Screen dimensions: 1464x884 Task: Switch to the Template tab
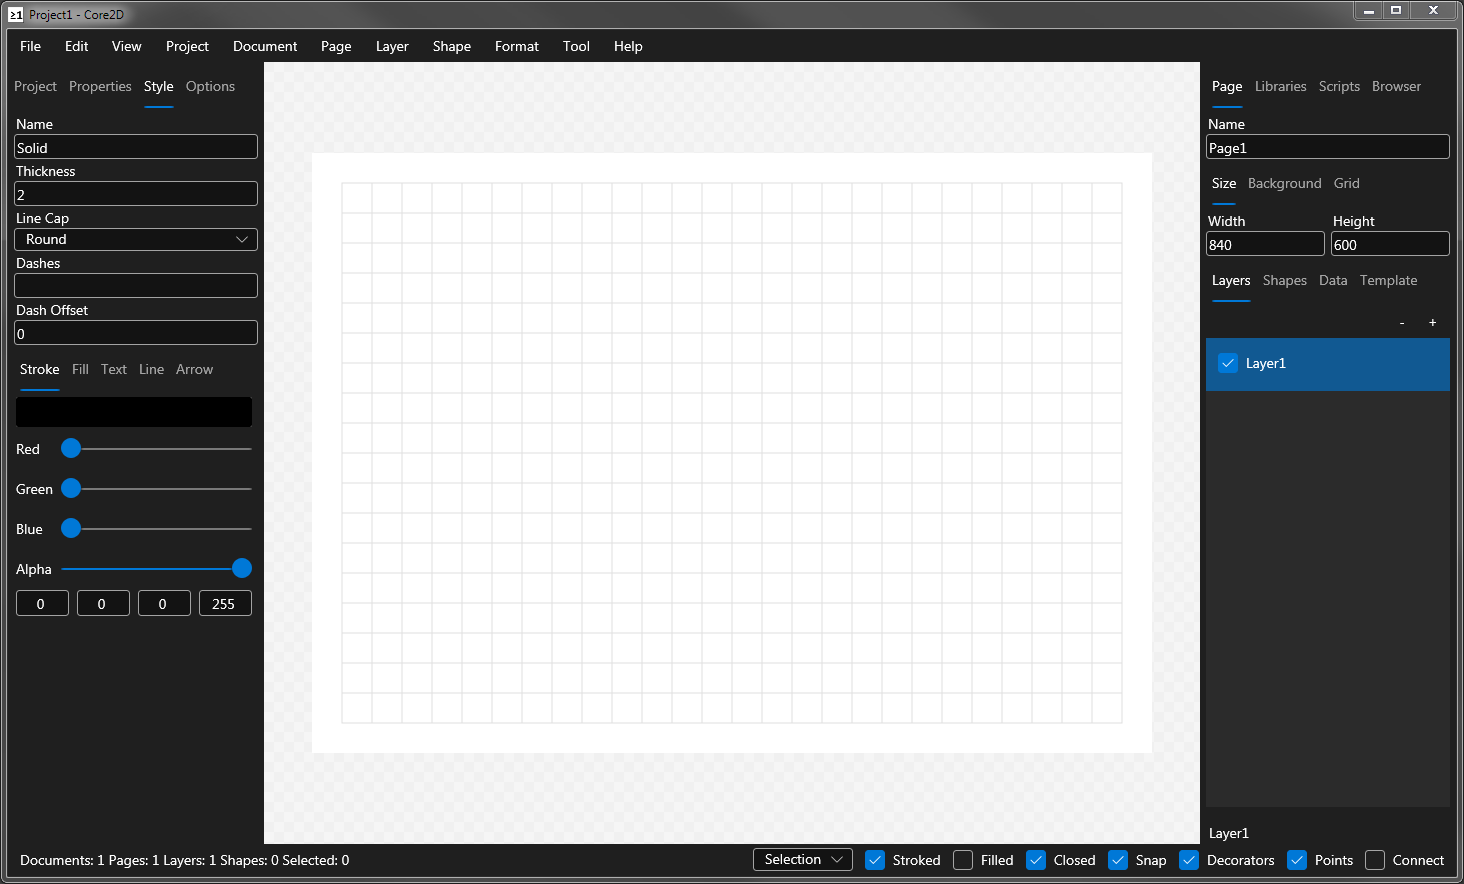coord(1388,280)
